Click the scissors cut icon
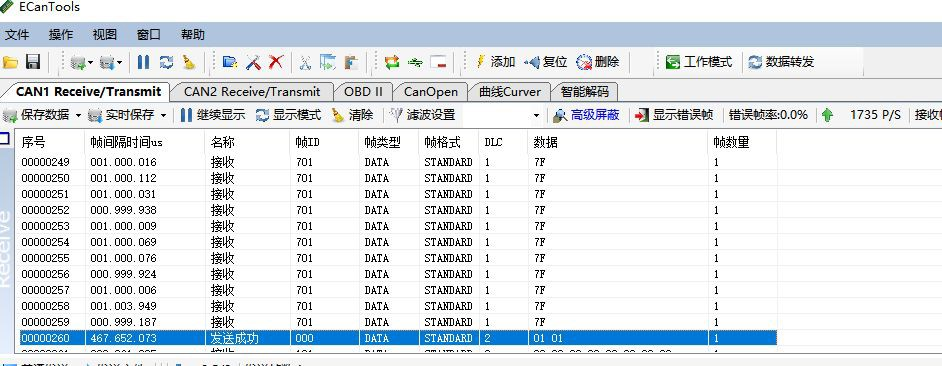The image size is (942, 366). (305, 62)
